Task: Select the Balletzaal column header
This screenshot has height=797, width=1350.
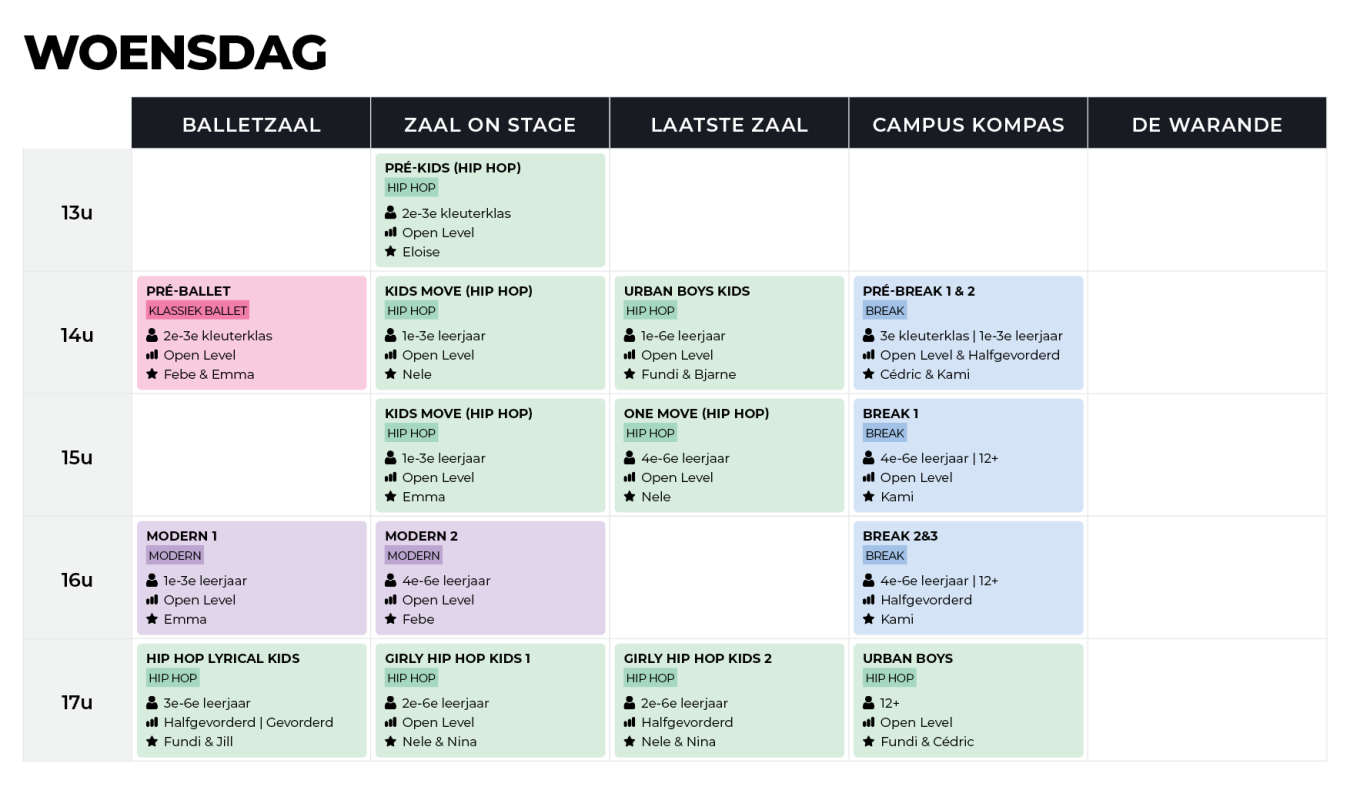Action: pyautogui.click(x=251, y=124)
